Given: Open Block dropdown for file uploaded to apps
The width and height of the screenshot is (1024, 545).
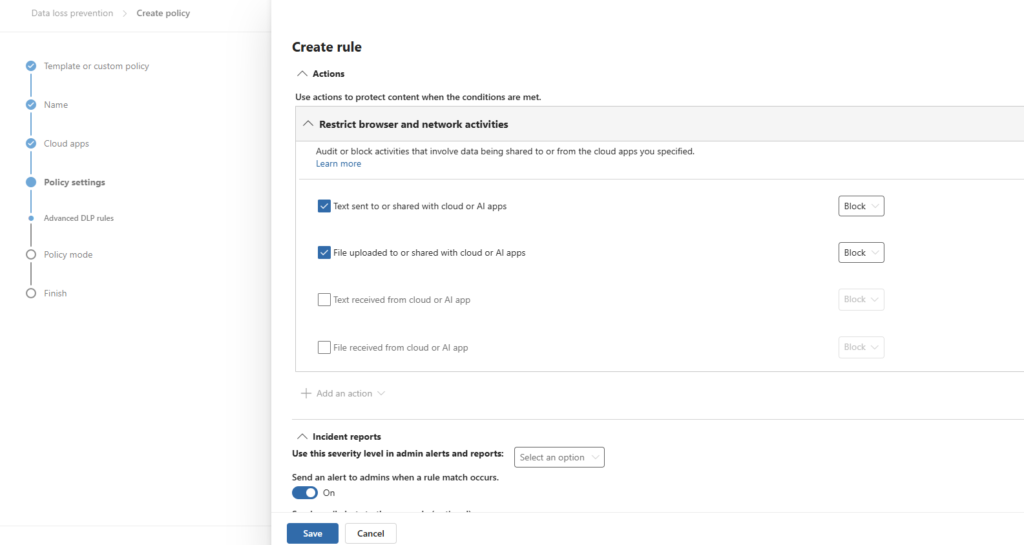Looking at the screenshot, I should click(861, 253).
